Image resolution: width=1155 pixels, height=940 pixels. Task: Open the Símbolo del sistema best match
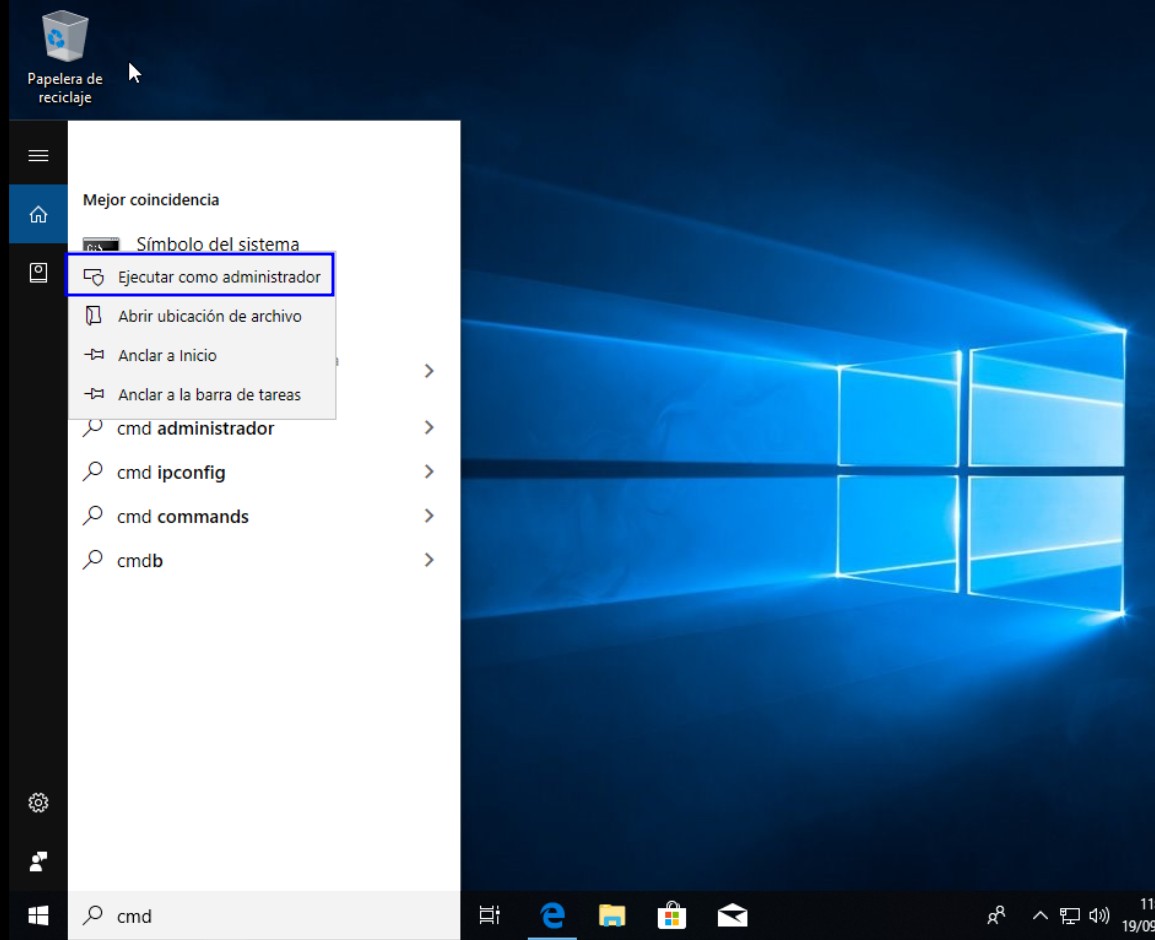point(217,243)
